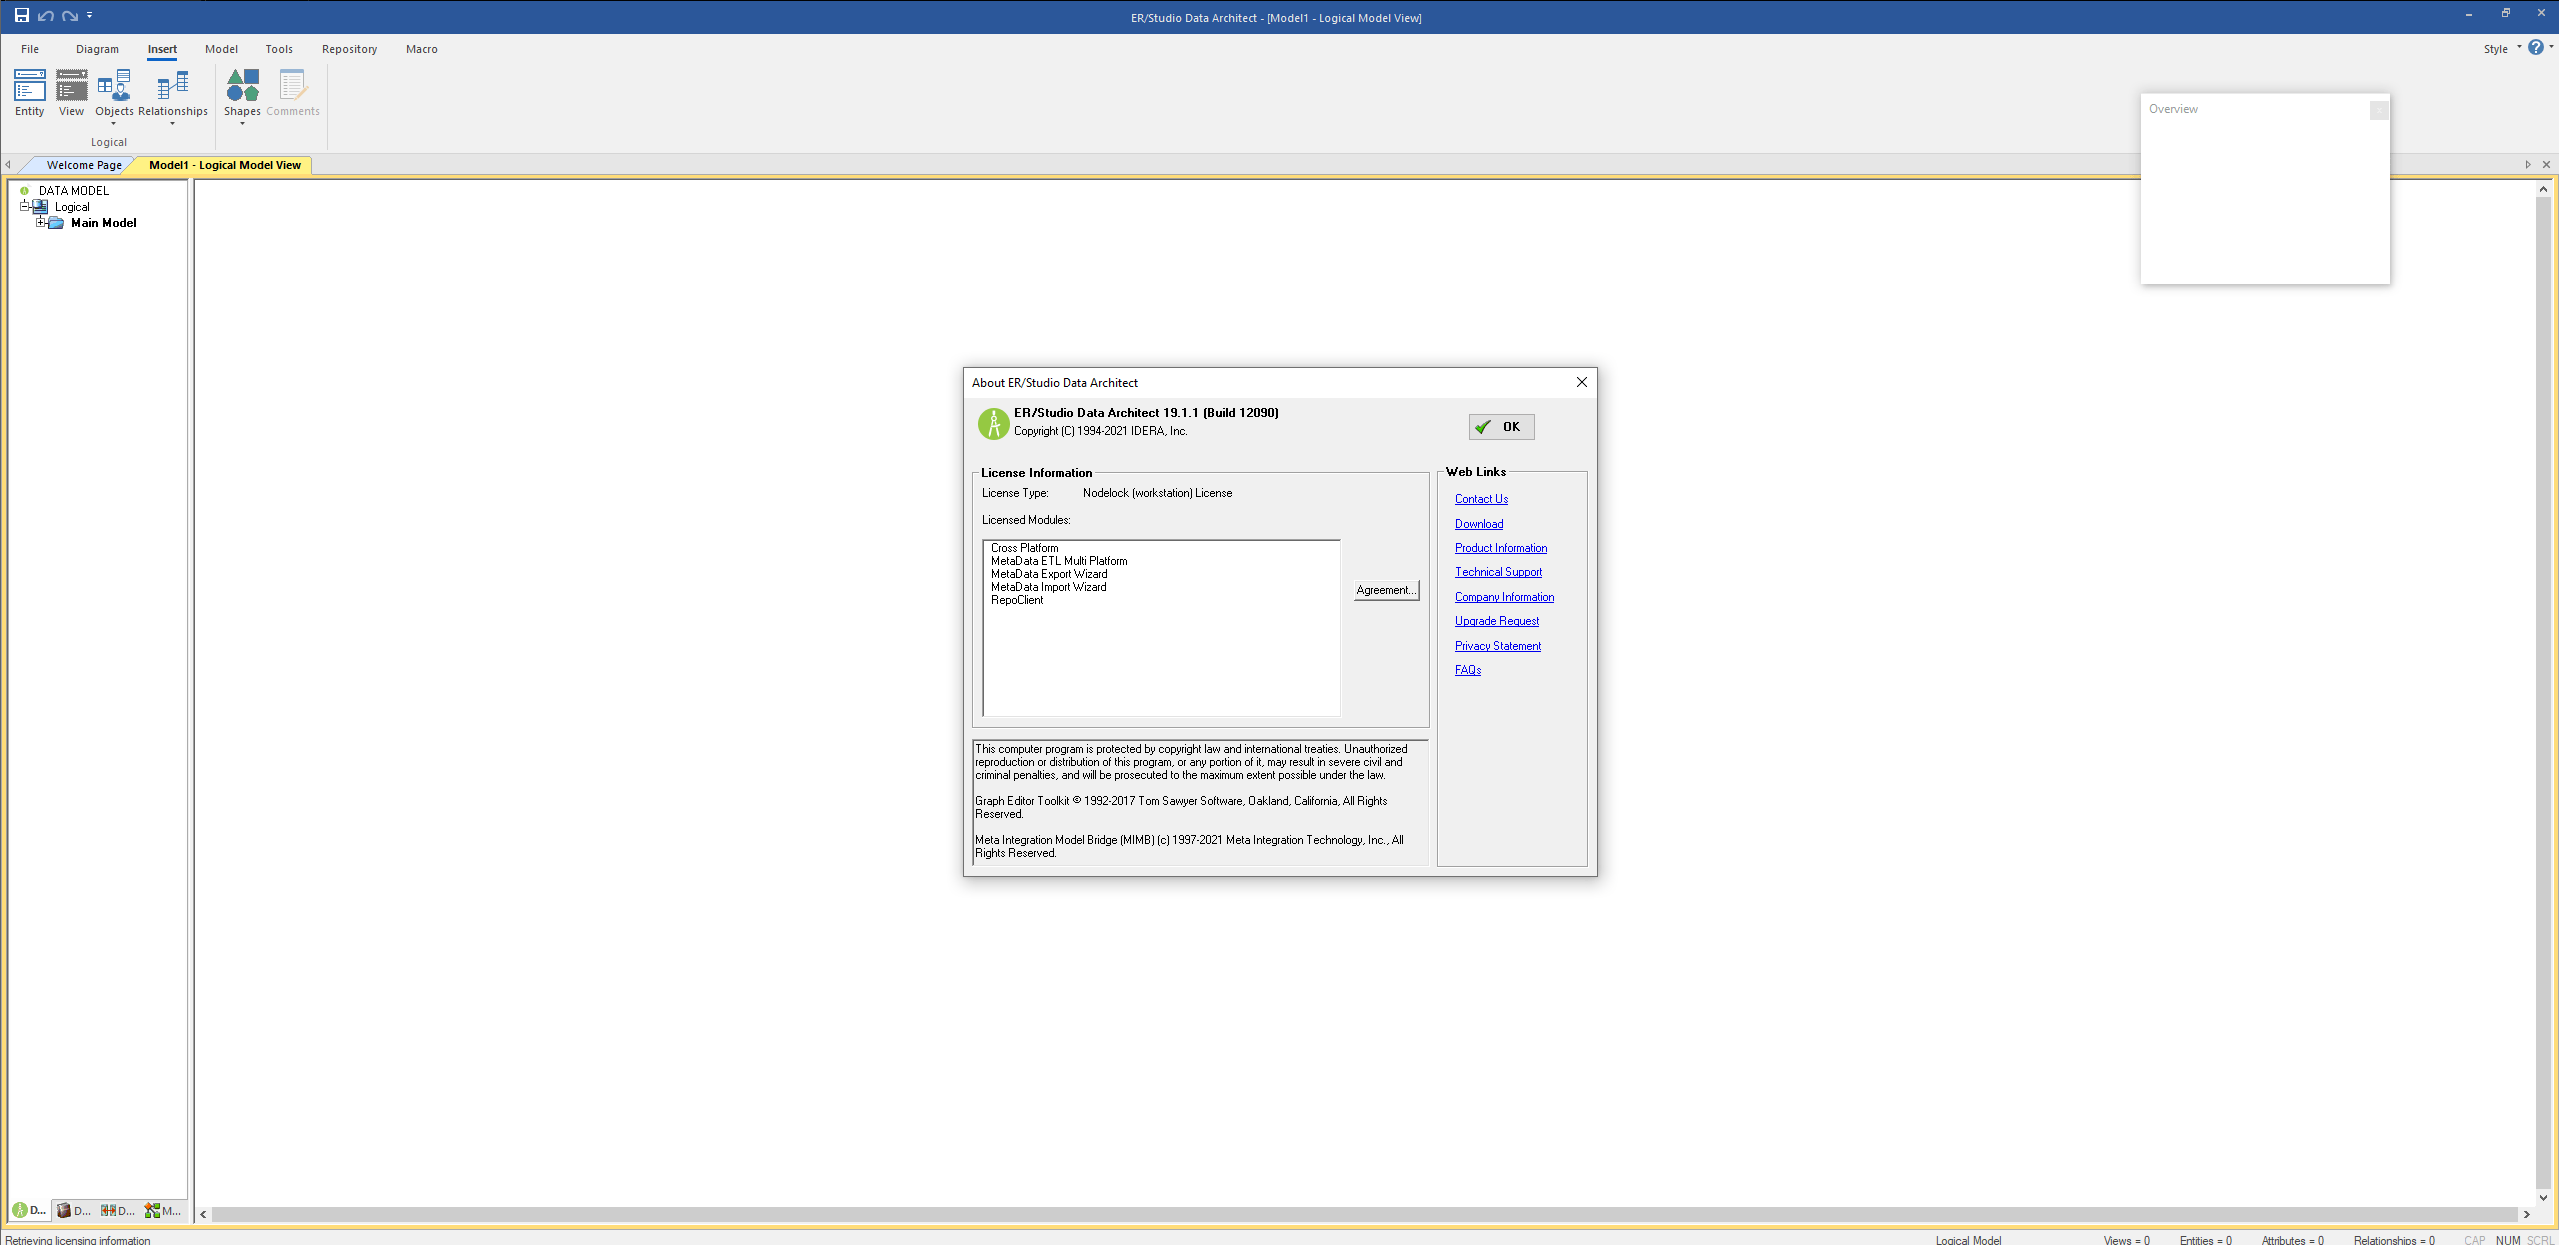Switch to the Diagram ribbon tab
Screen dimensions: 2559x1245
click(x=97, y=49)
